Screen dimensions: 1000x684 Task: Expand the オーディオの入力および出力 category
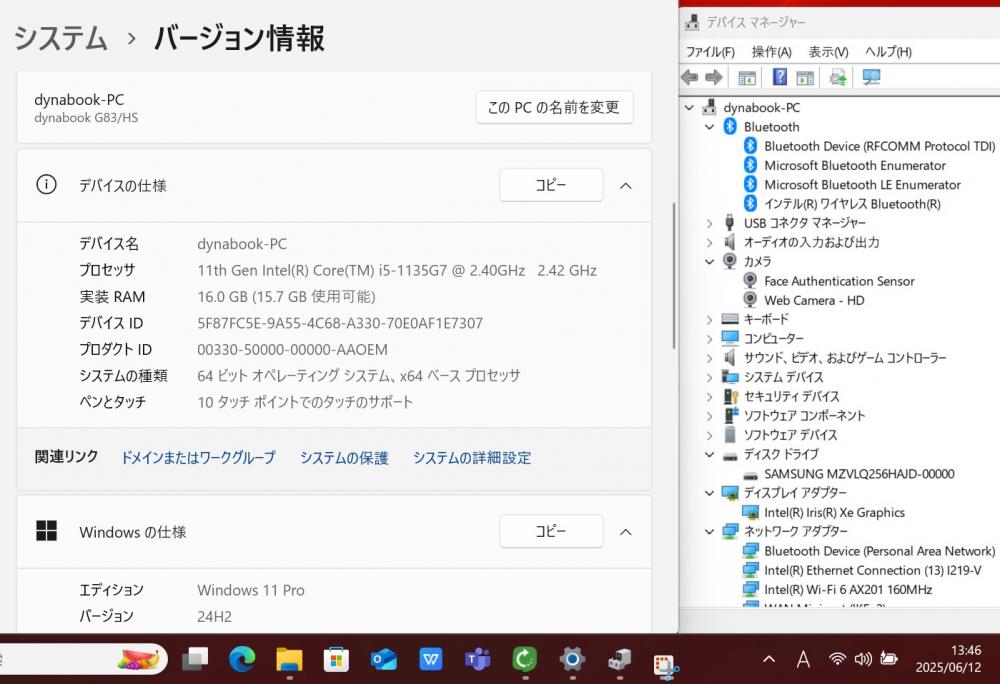coord(709,242)
